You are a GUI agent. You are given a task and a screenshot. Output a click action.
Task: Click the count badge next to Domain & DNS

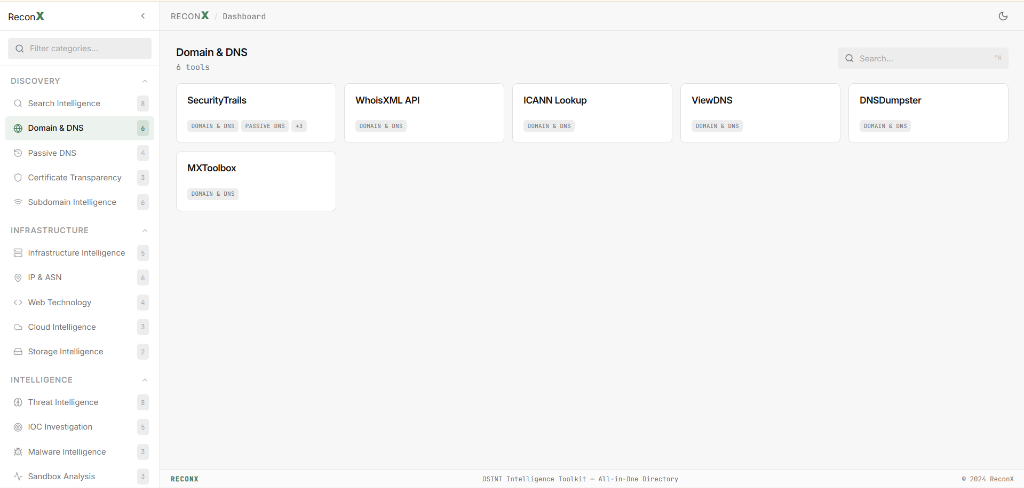click(x=143, y=128)
